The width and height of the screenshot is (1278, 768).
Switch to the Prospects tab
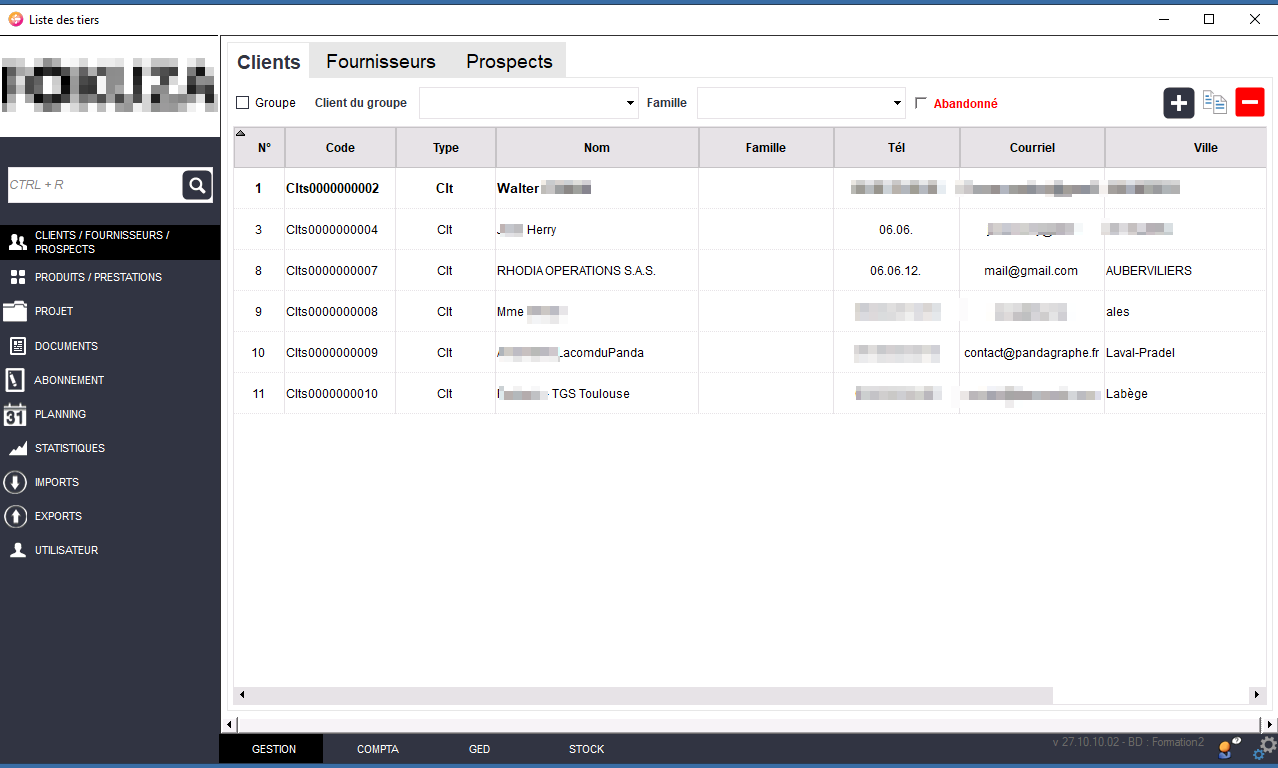pos(509,61)
